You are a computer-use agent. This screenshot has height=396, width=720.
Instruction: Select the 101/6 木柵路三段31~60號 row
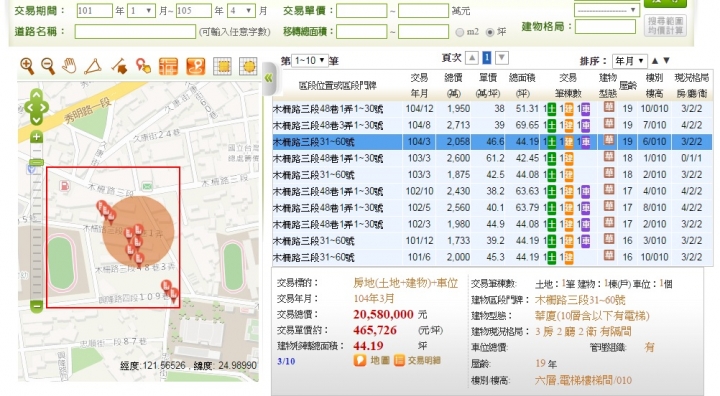coord(493,257)
